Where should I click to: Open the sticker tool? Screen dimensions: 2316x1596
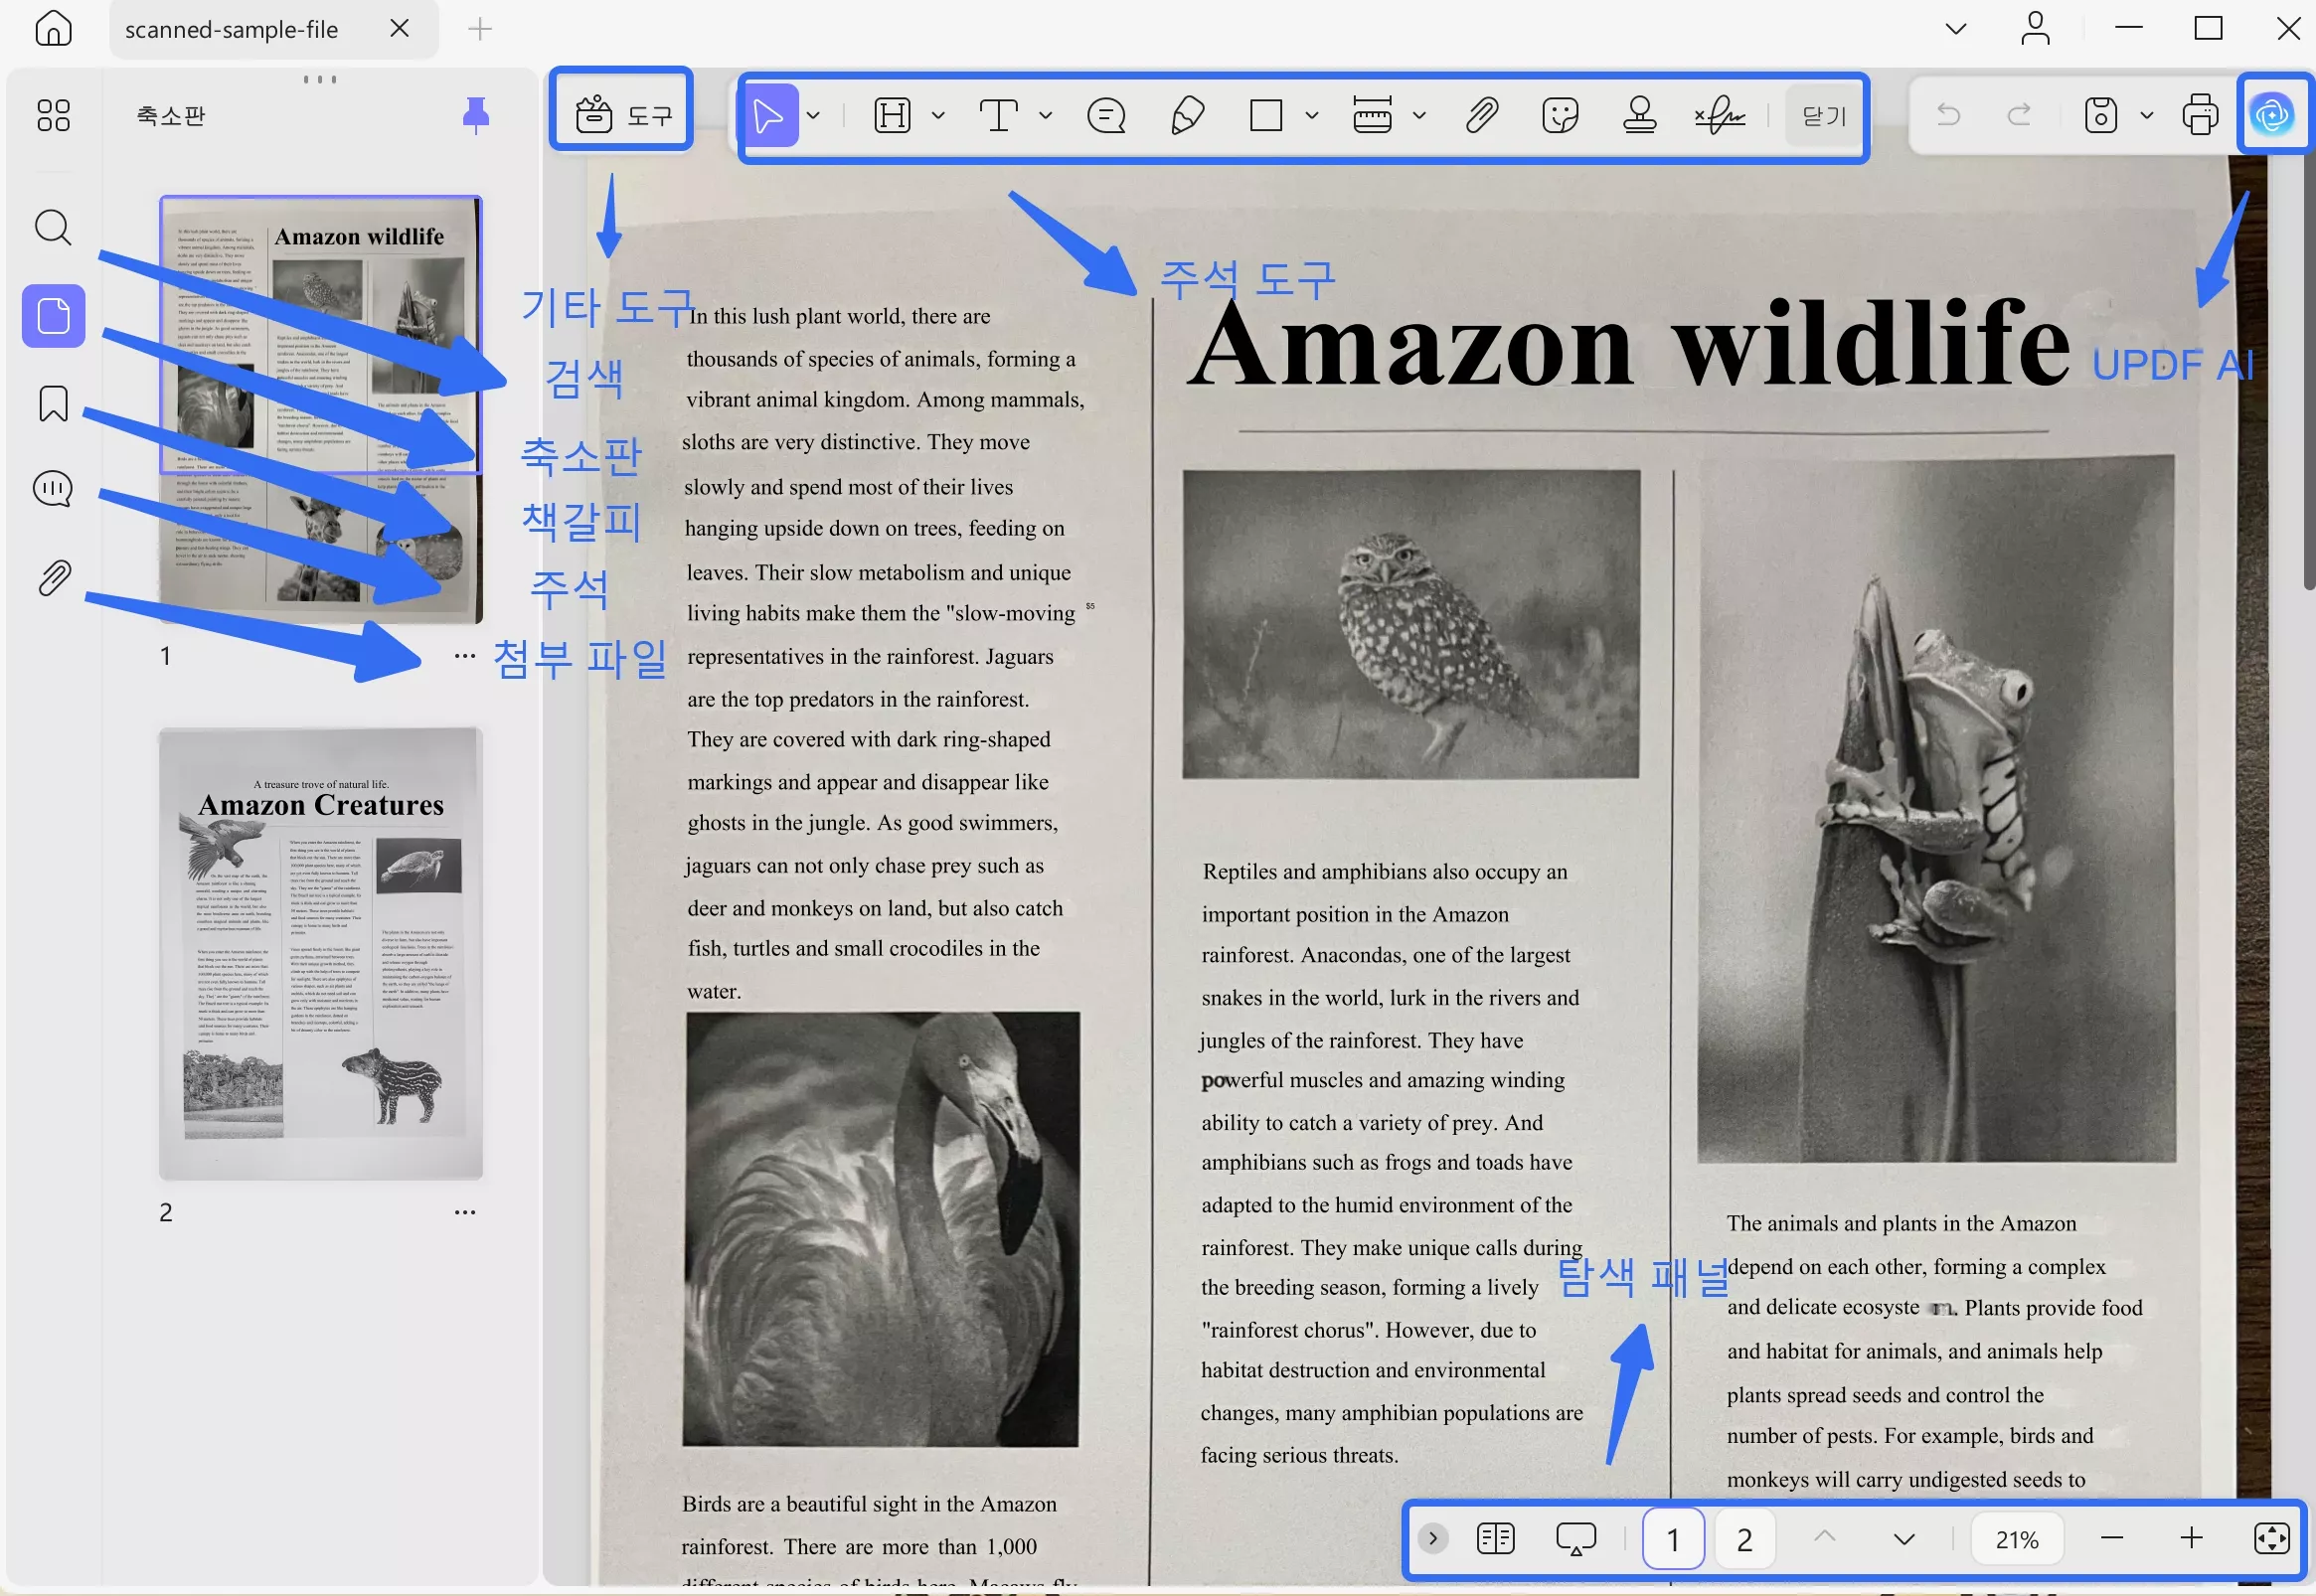click(x=1560, y=116)
